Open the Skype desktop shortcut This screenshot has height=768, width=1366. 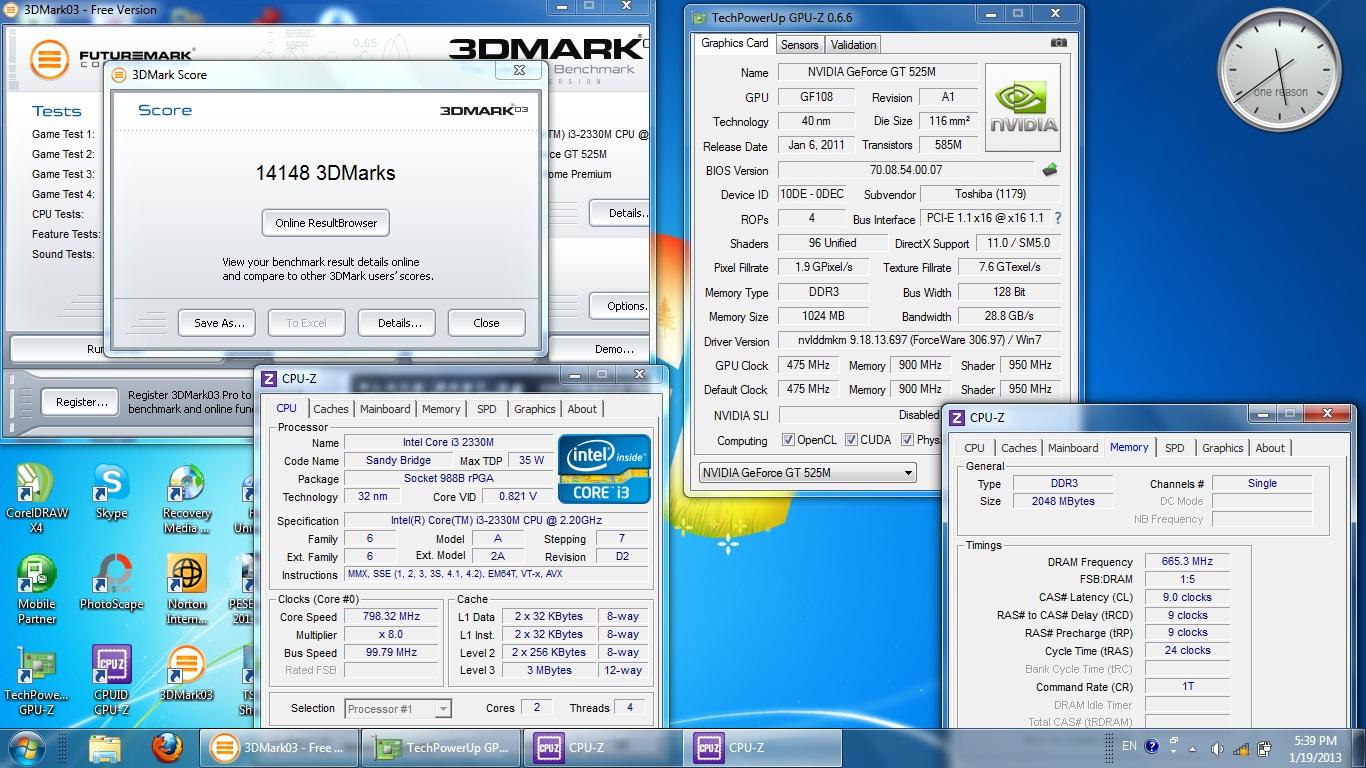click(x=111, y=493)
